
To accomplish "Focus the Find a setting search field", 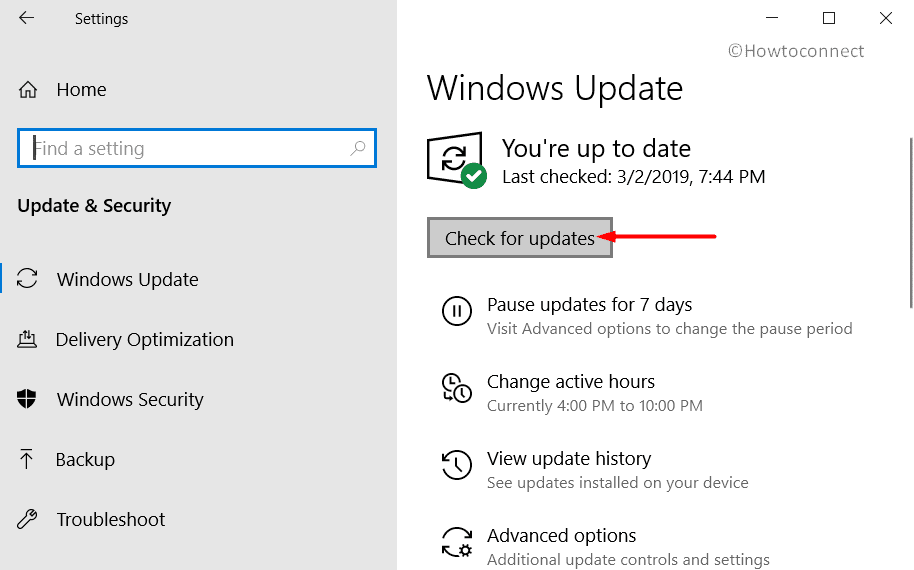I will tap(197, 148).
